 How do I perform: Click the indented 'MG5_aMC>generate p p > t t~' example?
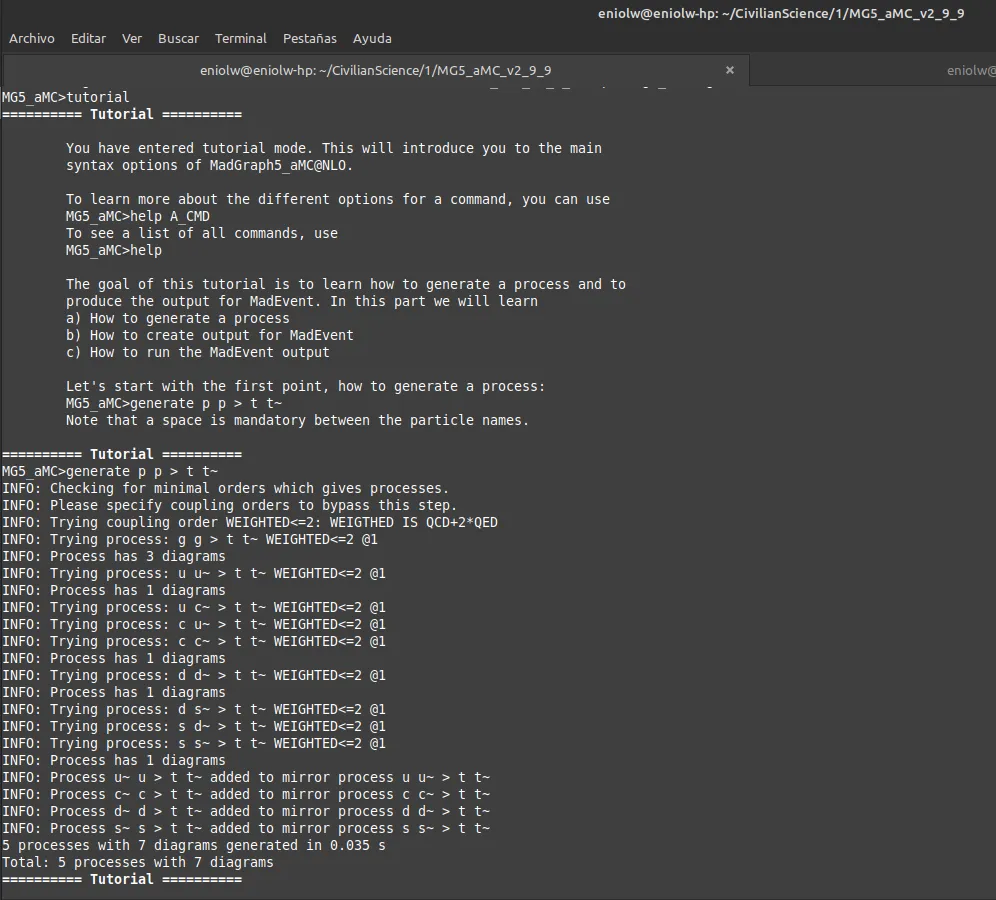tap(173, 403)
